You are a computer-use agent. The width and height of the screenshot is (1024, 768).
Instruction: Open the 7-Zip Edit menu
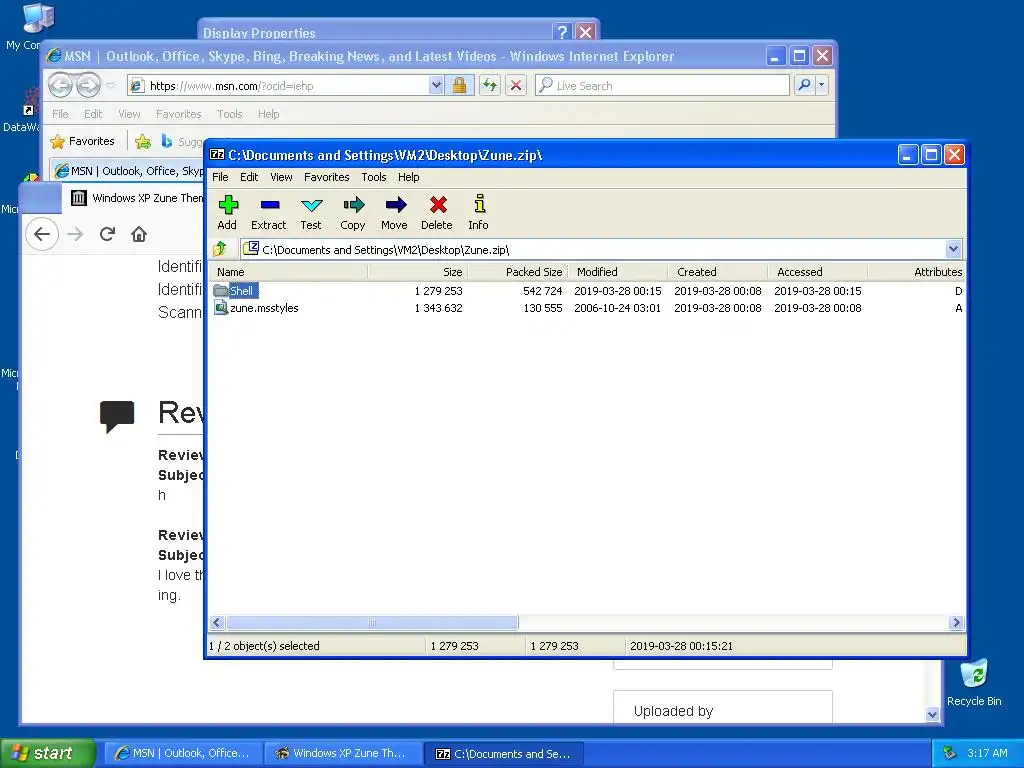pyautogui.click(x=249, y=177)
